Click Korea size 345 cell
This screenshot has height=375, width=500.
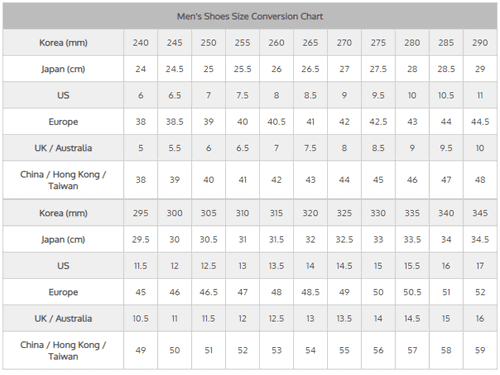tap(480, 213)
